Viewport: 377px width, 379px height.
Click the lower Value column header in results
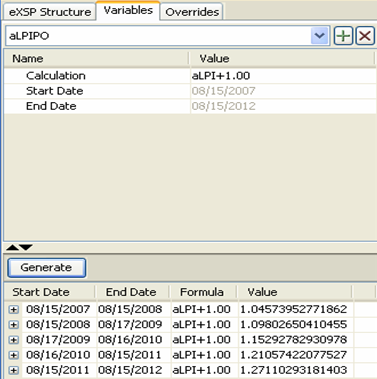click(295, 292)
